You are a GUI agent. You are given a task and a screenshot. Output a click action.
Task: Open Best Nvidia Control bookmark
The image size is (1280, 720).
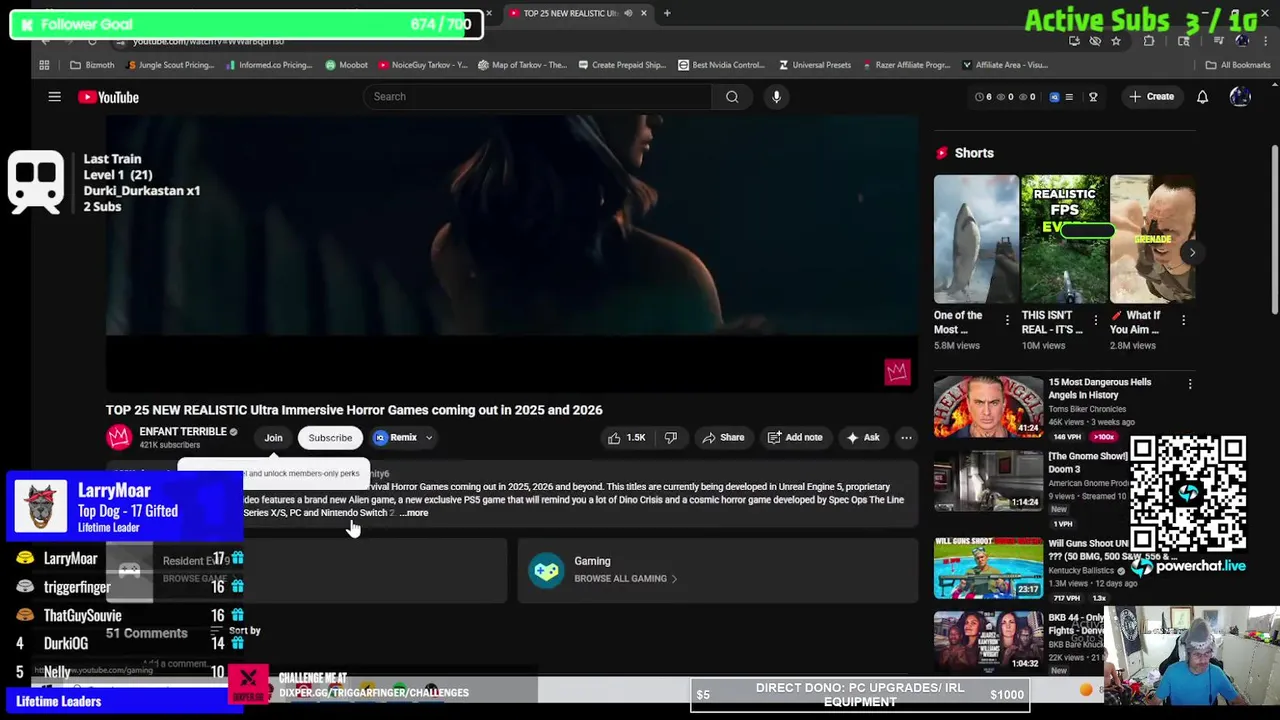click(x=721, y=65)
